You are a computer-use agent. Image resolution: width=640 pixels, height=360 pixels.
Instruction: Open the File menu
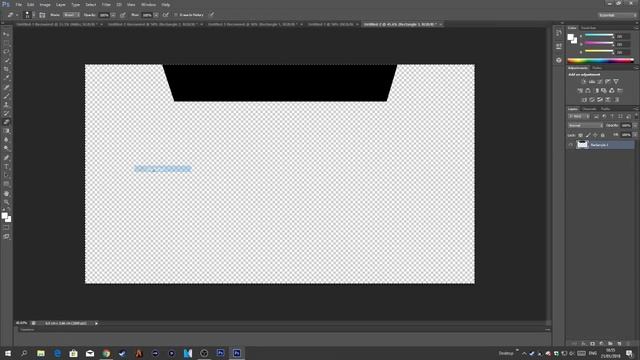click(x=19, y=5)
